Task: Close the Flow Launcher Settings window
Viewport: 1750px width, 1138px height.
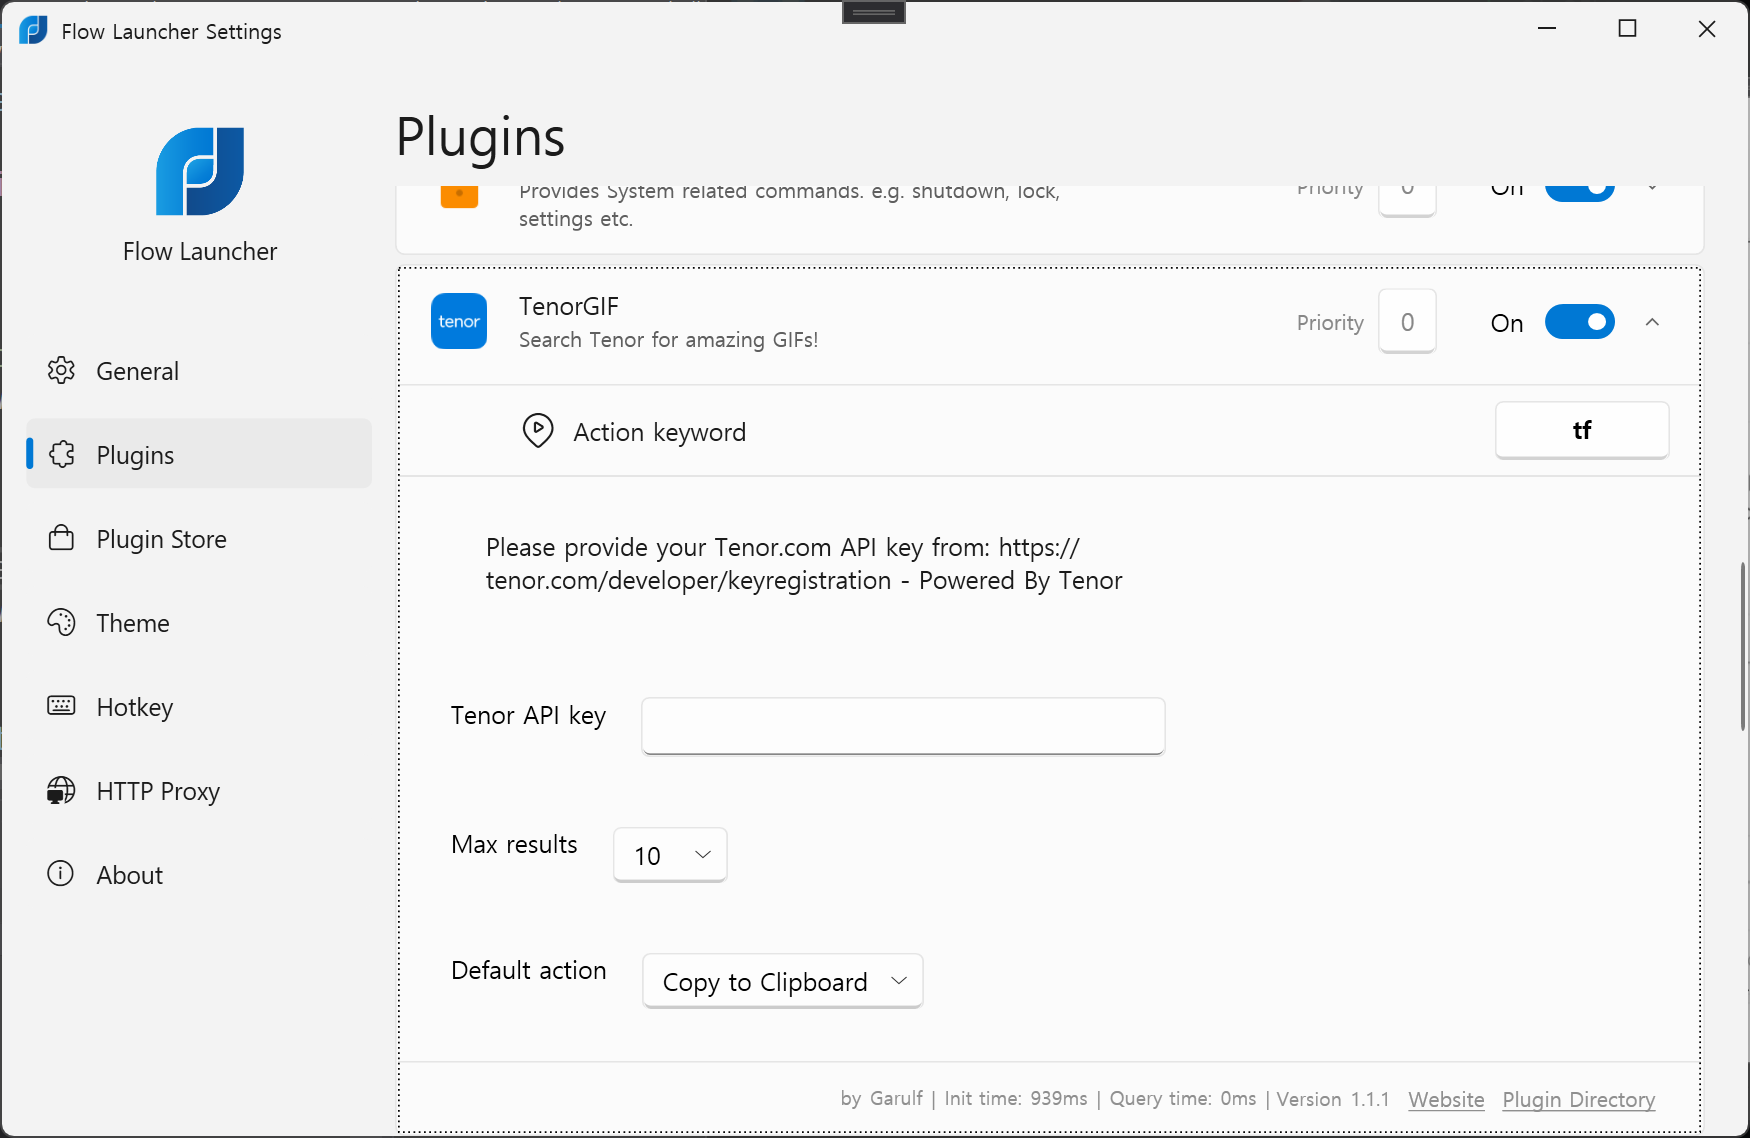Action: pos(1707,29)
